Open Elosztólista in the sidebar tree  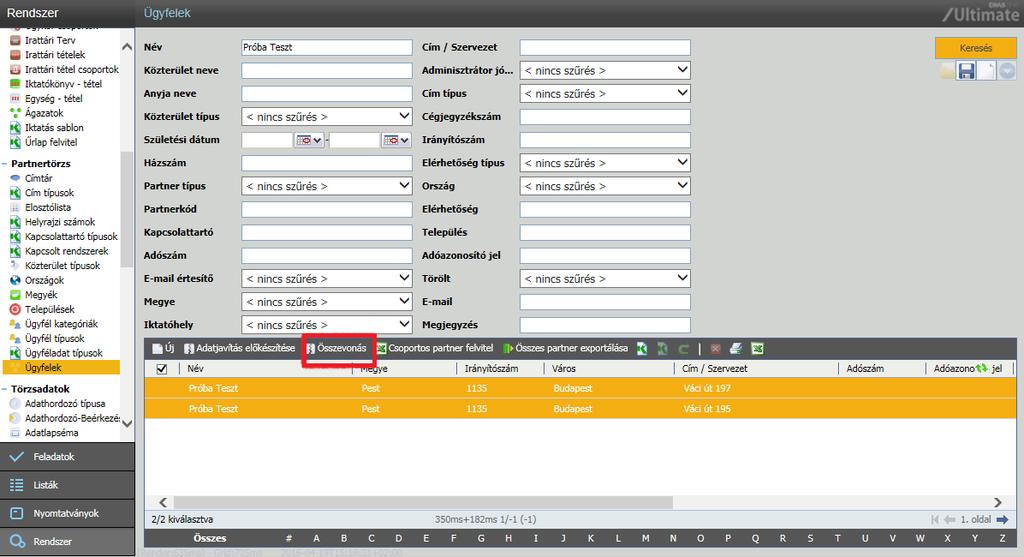pyautogui.click(x=48, y=207)
